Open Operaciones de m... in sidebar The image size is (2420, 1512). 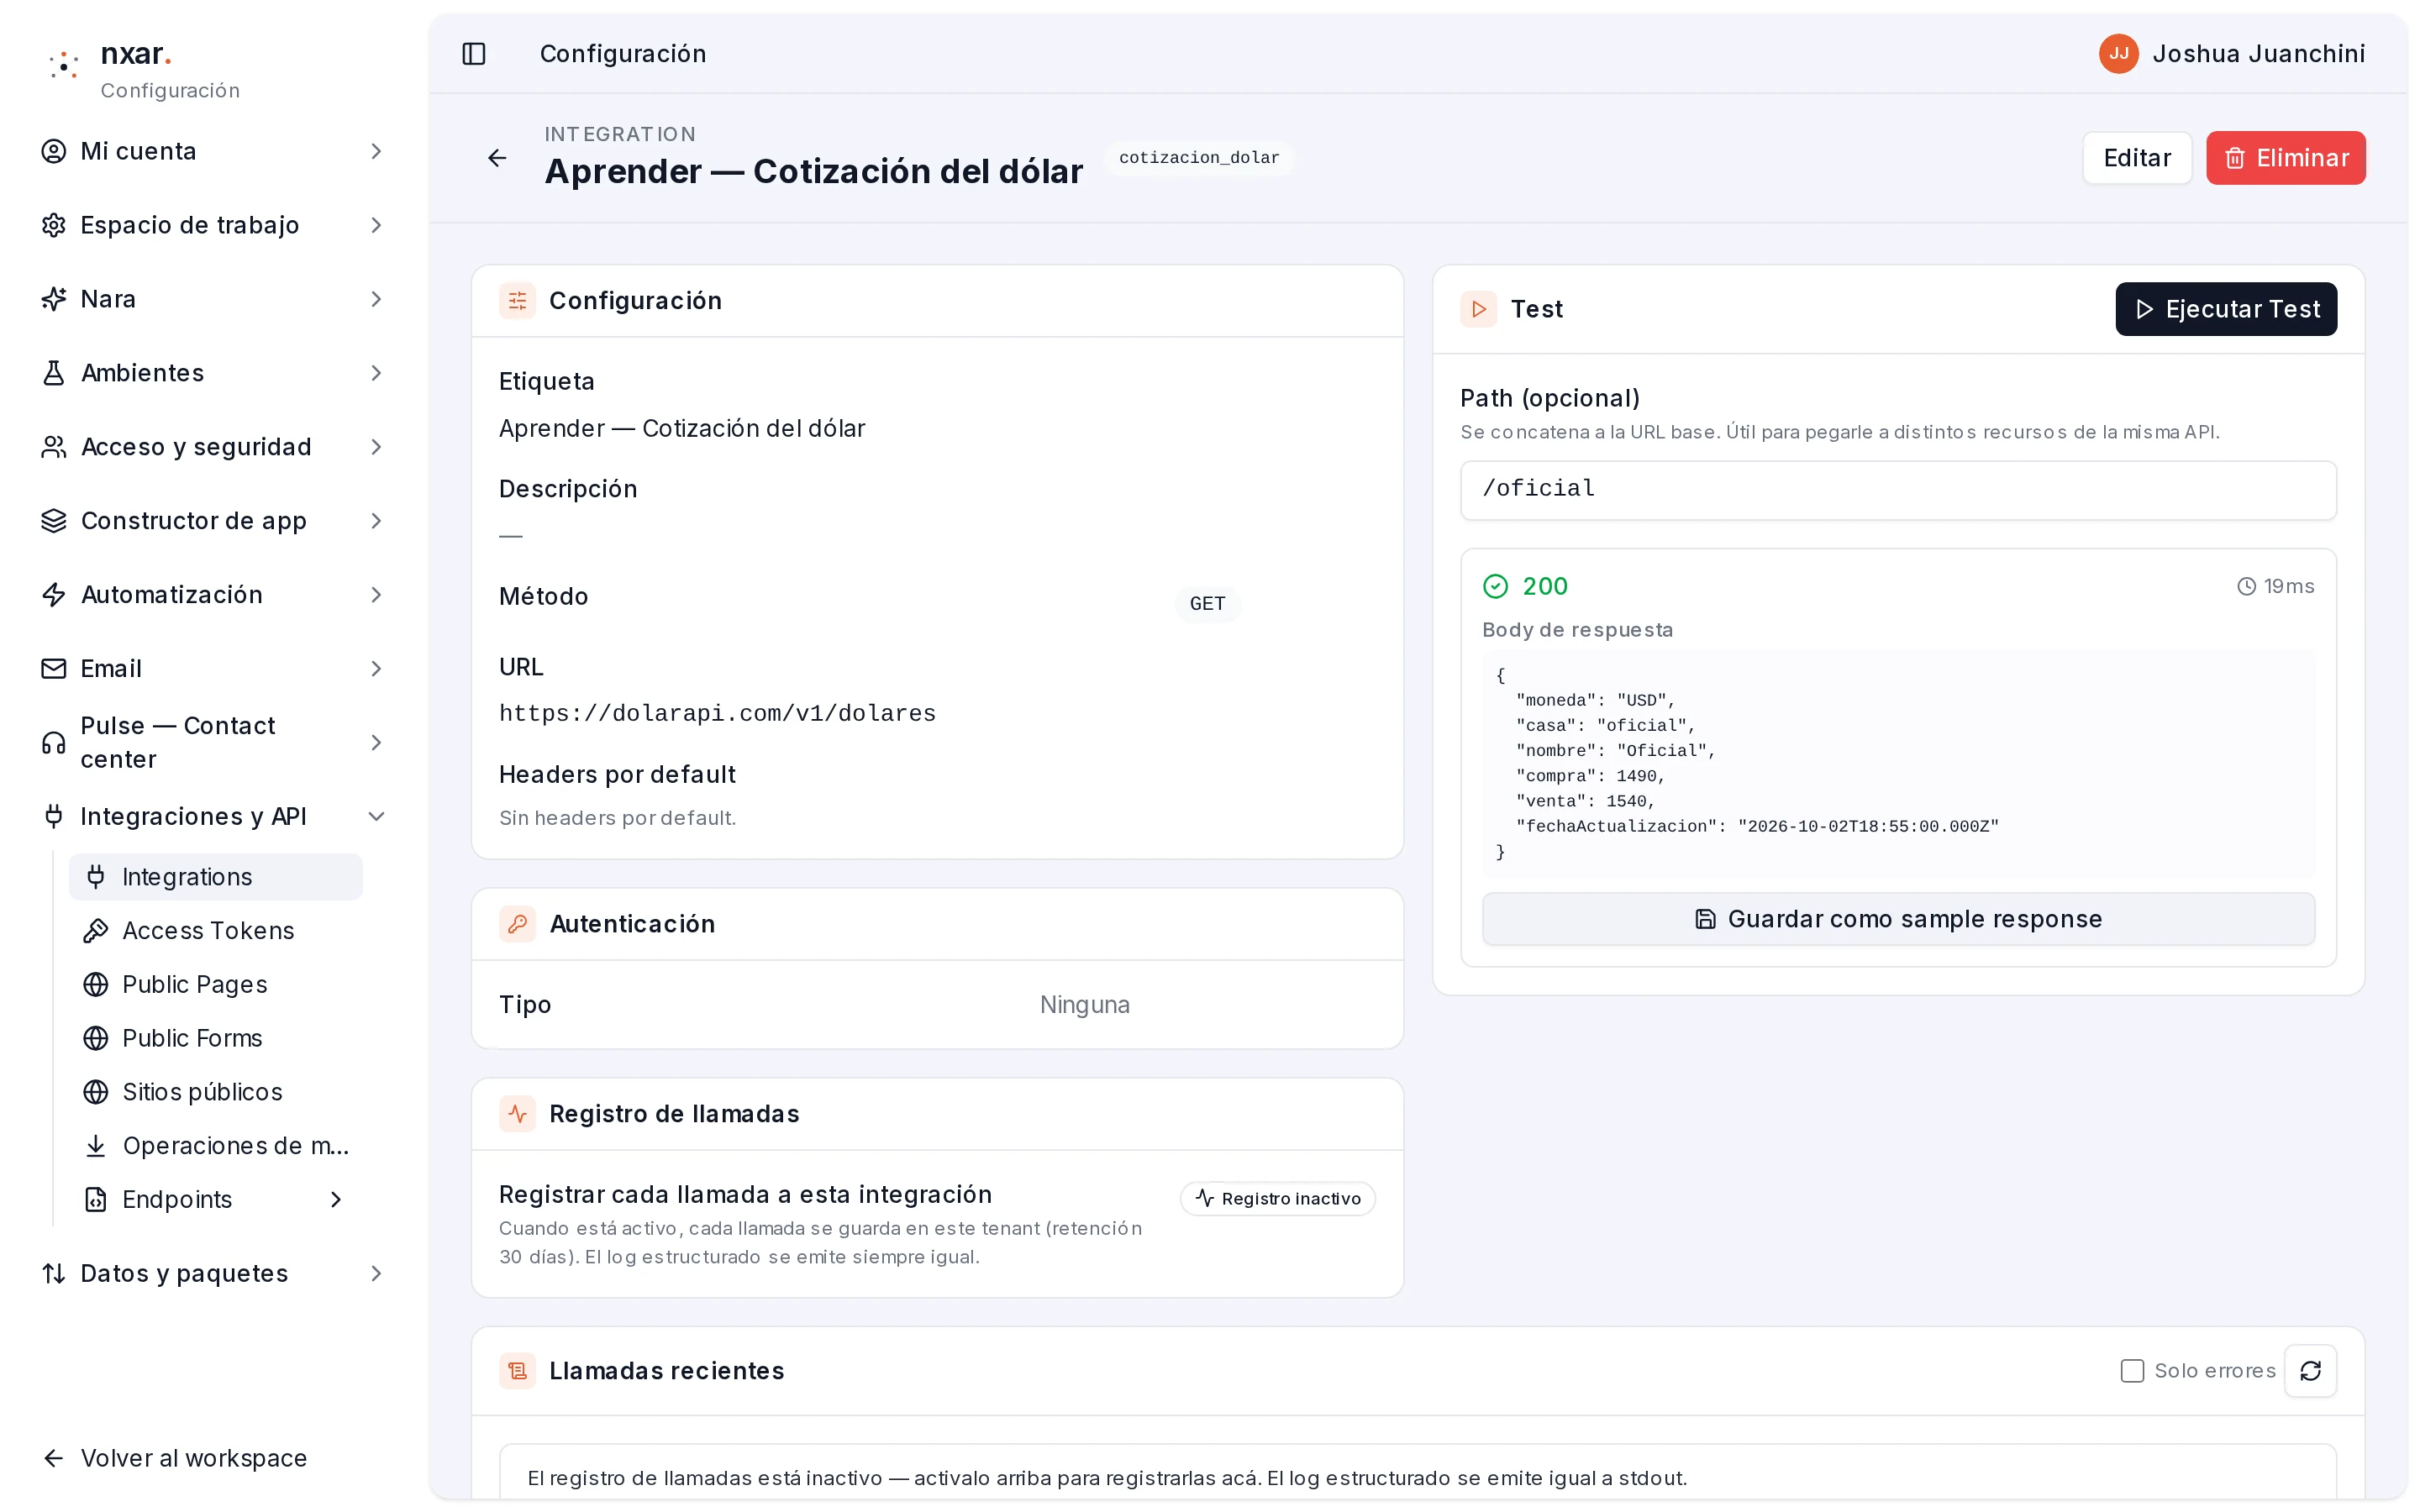point(216,1146)
